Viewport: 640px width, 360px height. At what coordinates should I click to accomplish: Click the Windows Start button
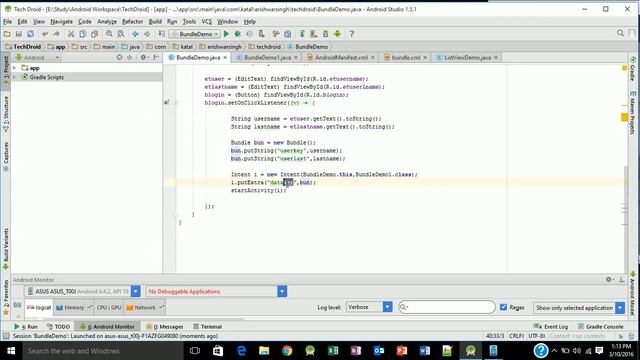[11, 351]
